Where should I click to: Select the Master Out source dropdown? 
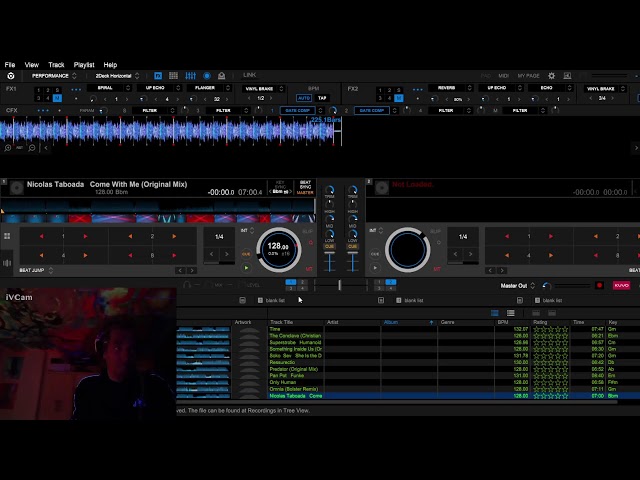pyautogui.click(x=518, y=286)
